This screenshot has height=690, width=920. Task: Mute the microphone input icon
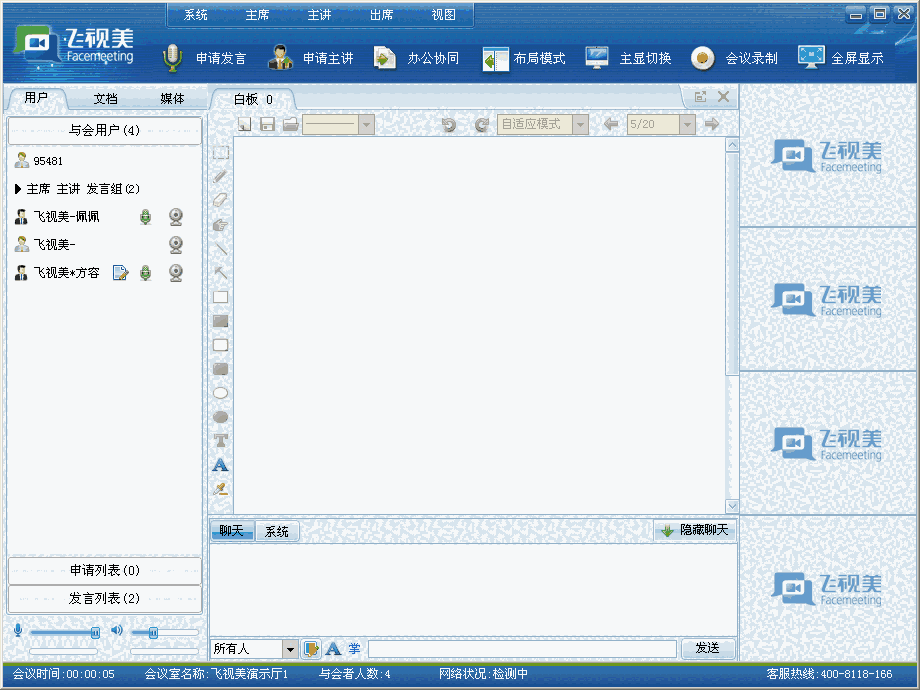pyautogui.click(x=18, y=631)
